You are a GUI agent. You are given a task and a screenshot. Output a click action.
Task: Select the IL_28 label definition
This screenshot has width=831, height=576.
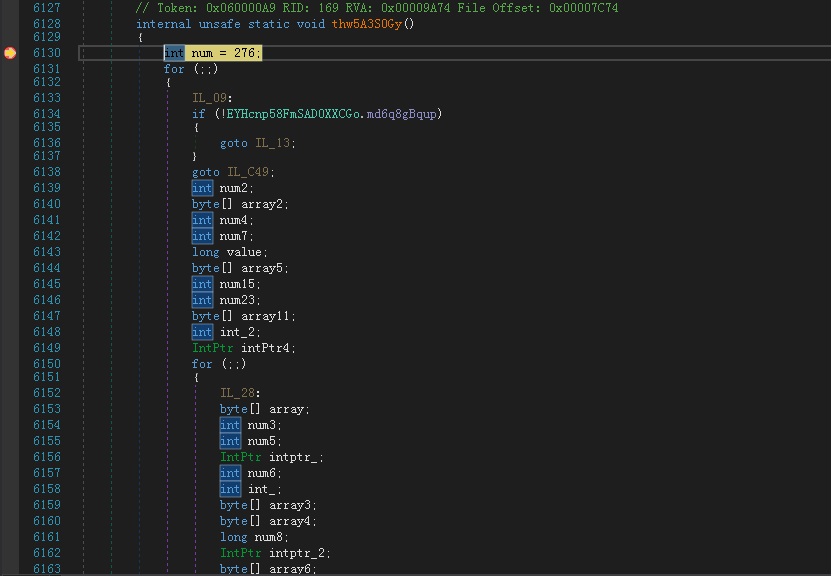tap(237, 393)
